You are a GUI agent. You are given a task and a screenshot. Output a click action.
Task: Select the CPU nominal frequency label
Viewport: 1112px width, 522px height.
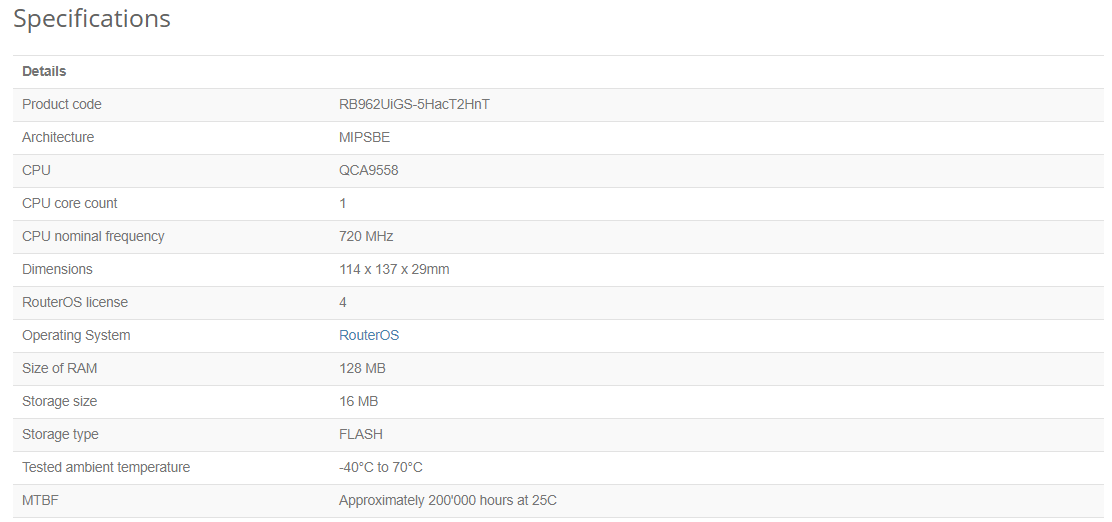tap(93, 236)
